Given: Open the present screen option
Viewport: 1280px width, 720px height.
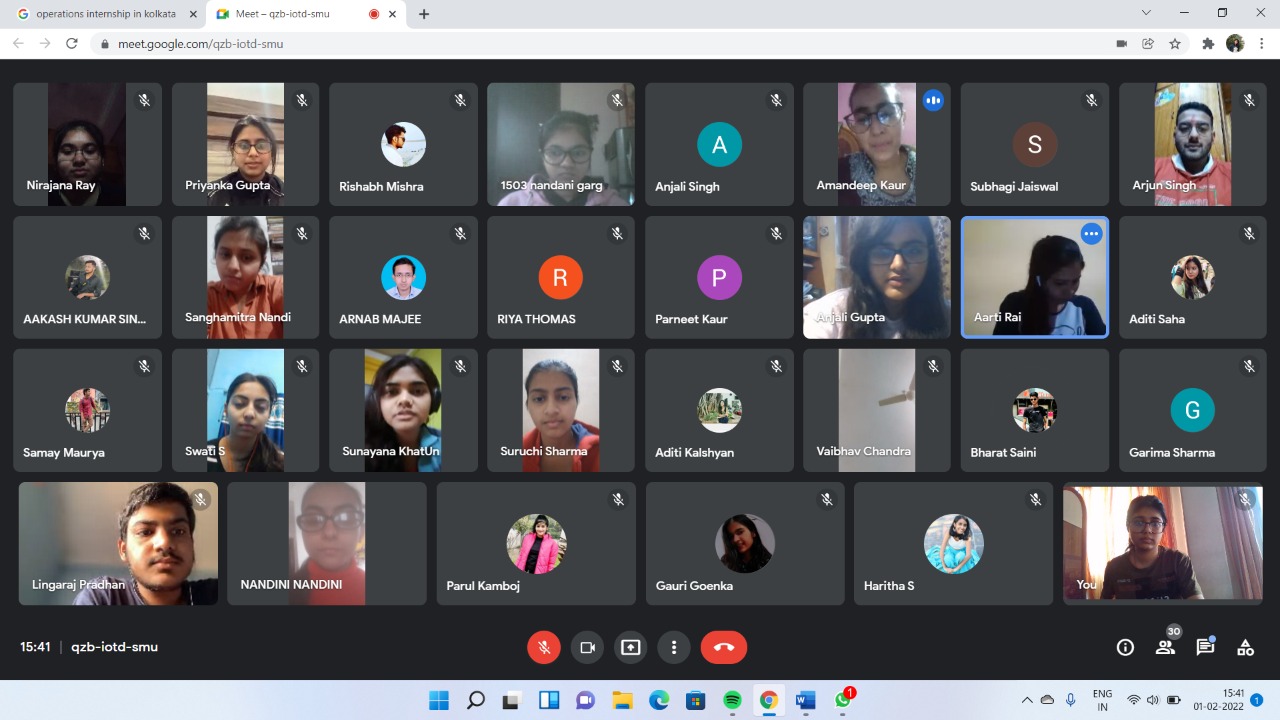Looking at the screenshot, I should click(630, 647).
